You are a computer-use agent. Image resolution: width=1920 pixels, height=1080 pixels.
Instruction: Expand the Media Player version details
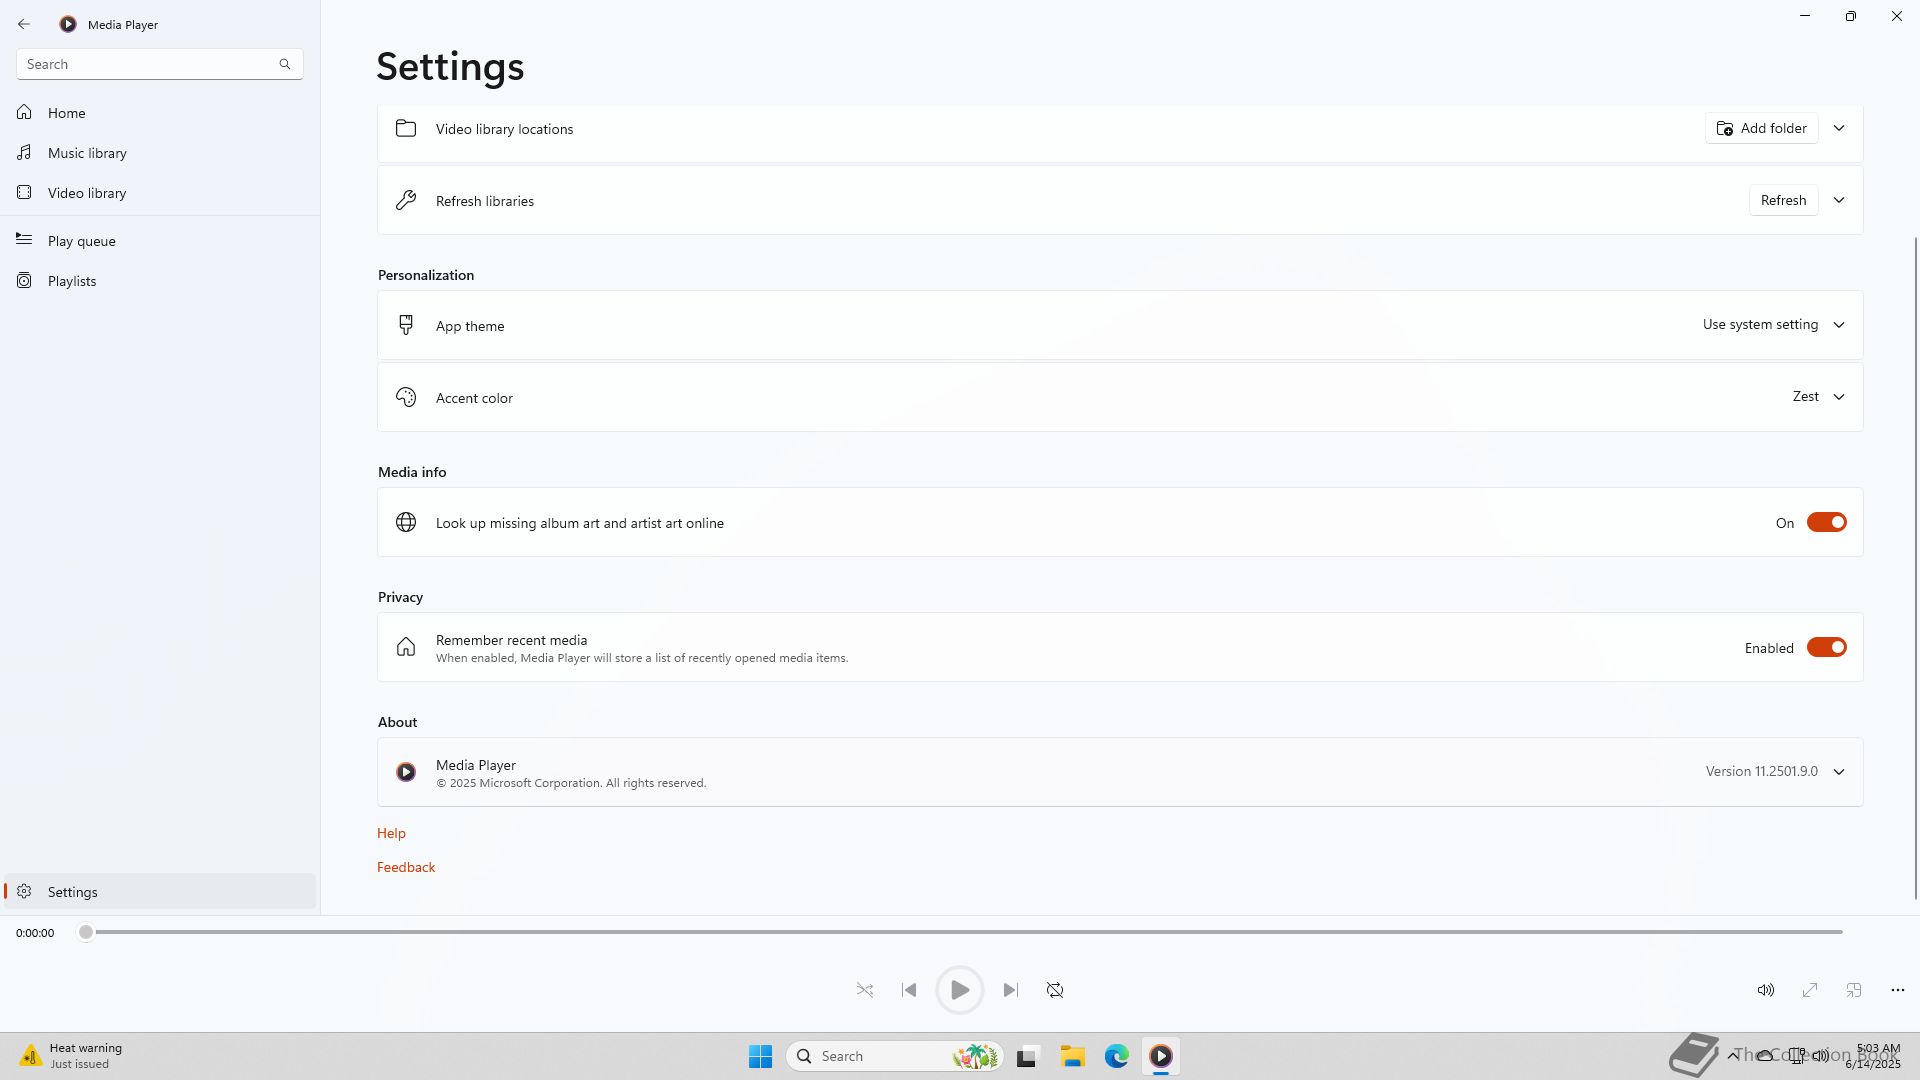tap(1838, 772)
